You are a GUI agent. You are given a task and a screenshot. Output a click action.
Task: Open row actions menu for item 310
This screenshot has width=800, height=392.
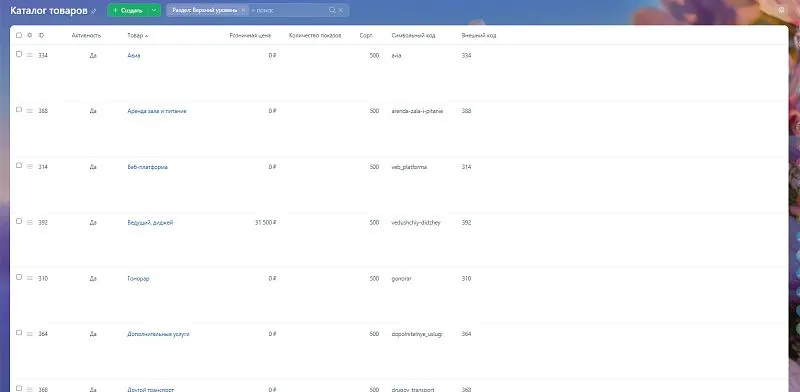coord(30,279)
